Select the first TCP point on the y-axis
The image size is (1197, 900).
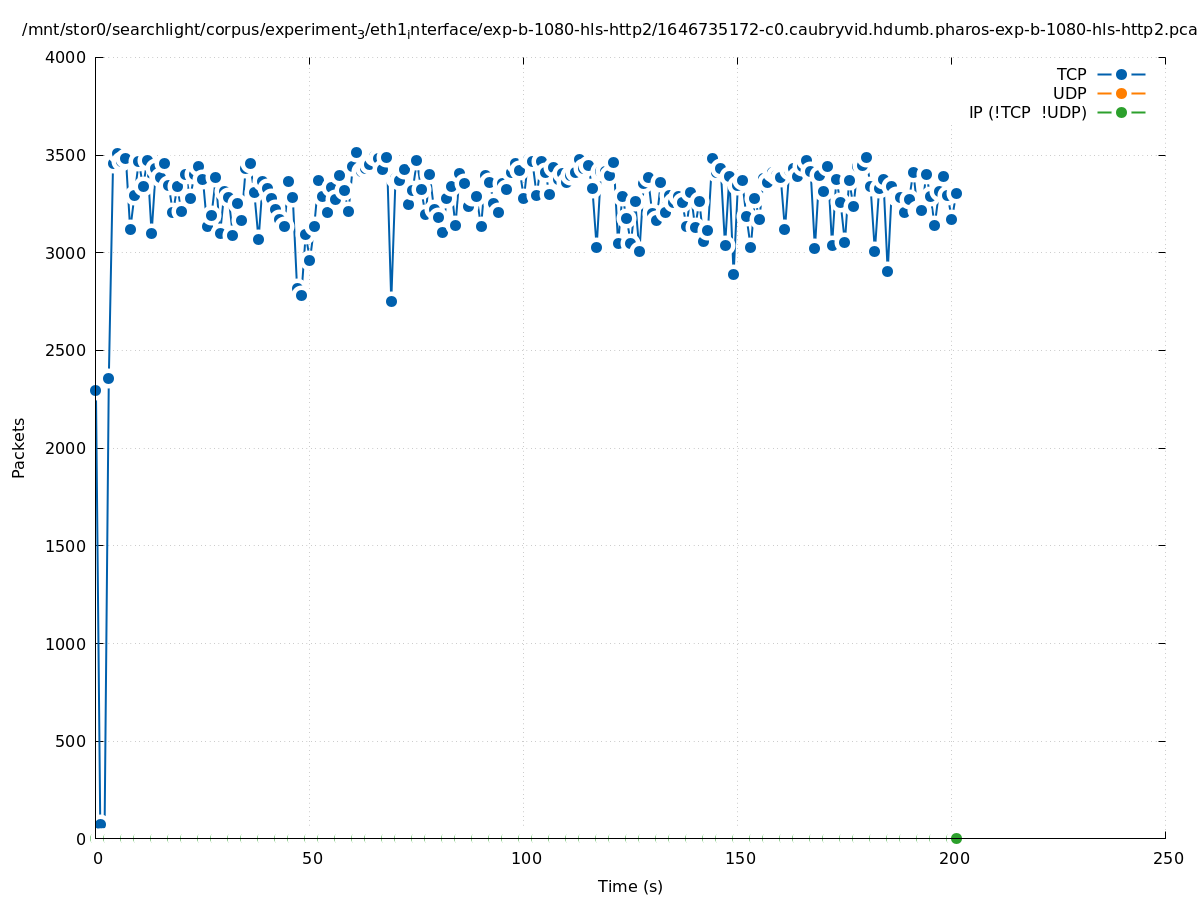point(96,390)
